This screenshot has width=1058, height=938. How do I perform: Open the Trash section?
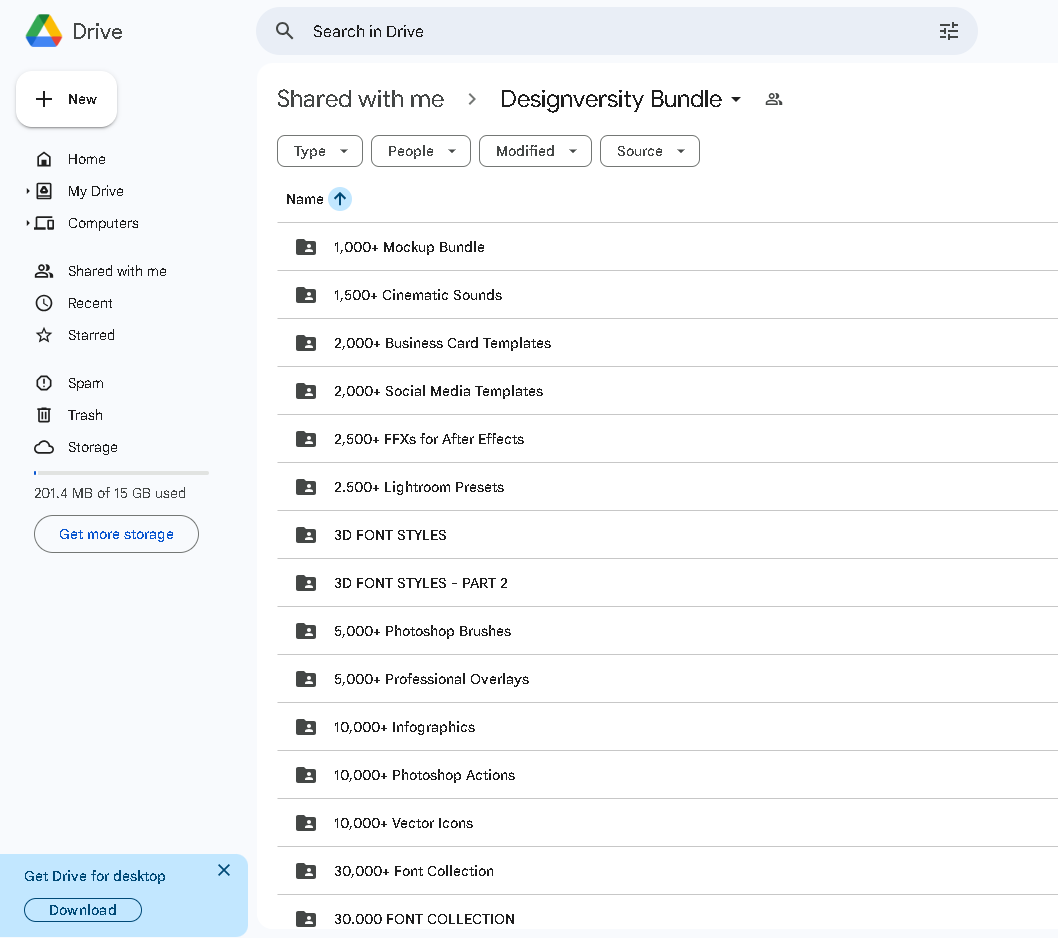pos(85,415)
